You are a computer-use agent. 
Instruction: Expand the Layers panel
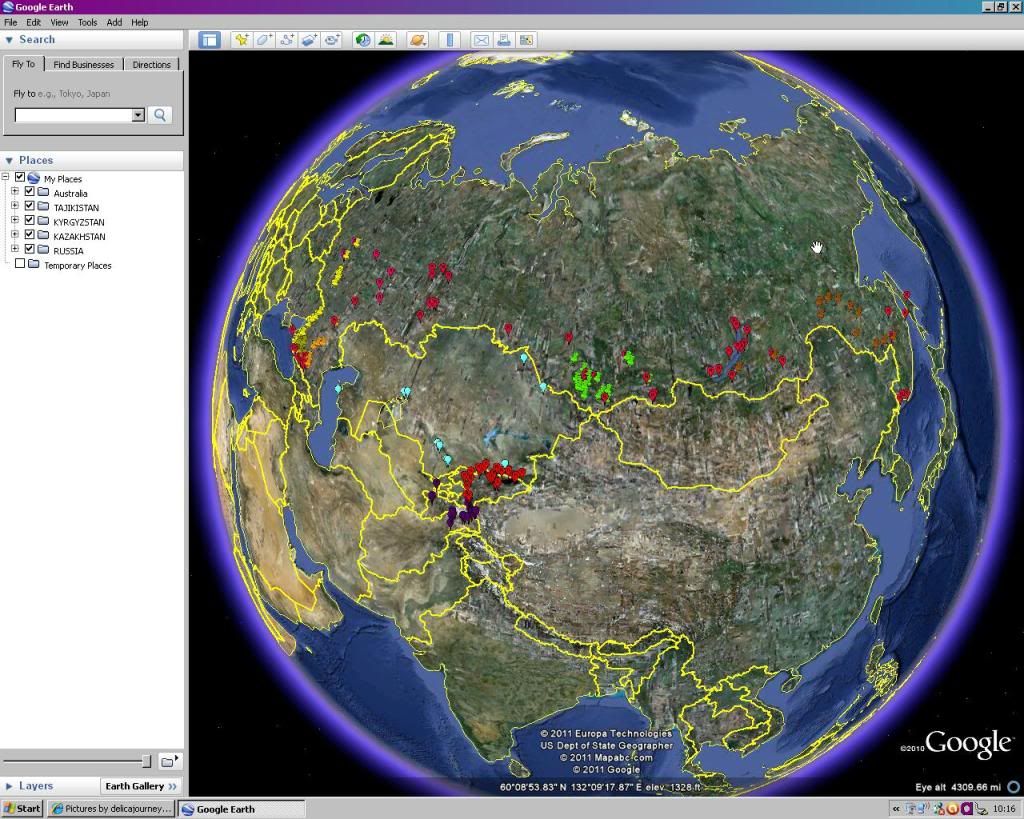9,786
